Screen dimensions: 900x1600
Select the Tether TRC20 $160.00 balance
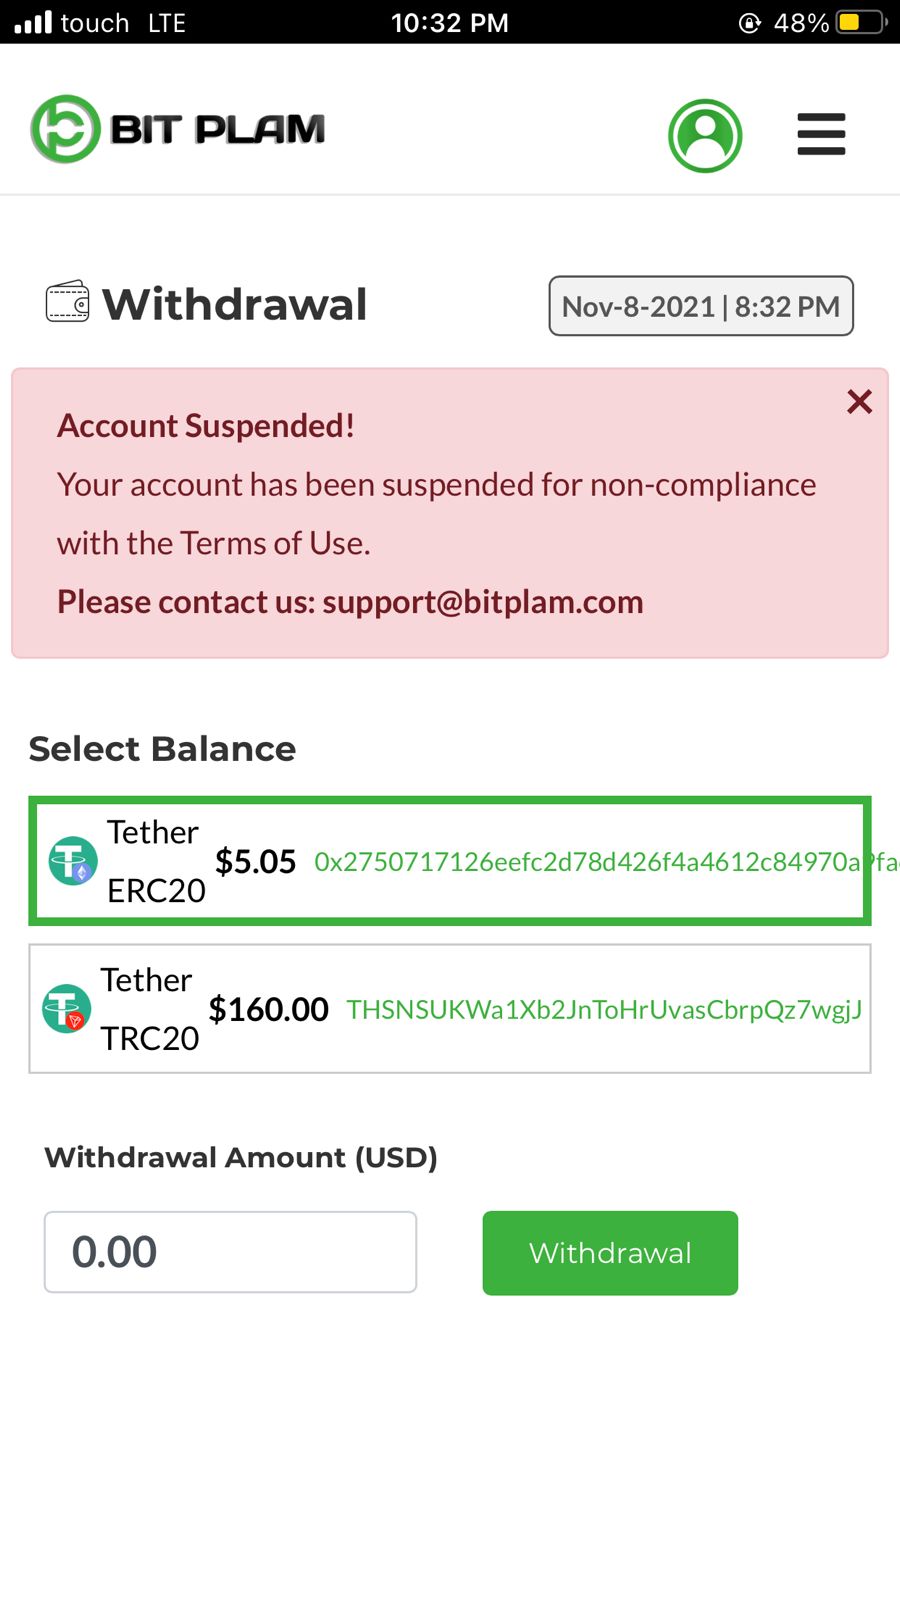click(267, 1009)
